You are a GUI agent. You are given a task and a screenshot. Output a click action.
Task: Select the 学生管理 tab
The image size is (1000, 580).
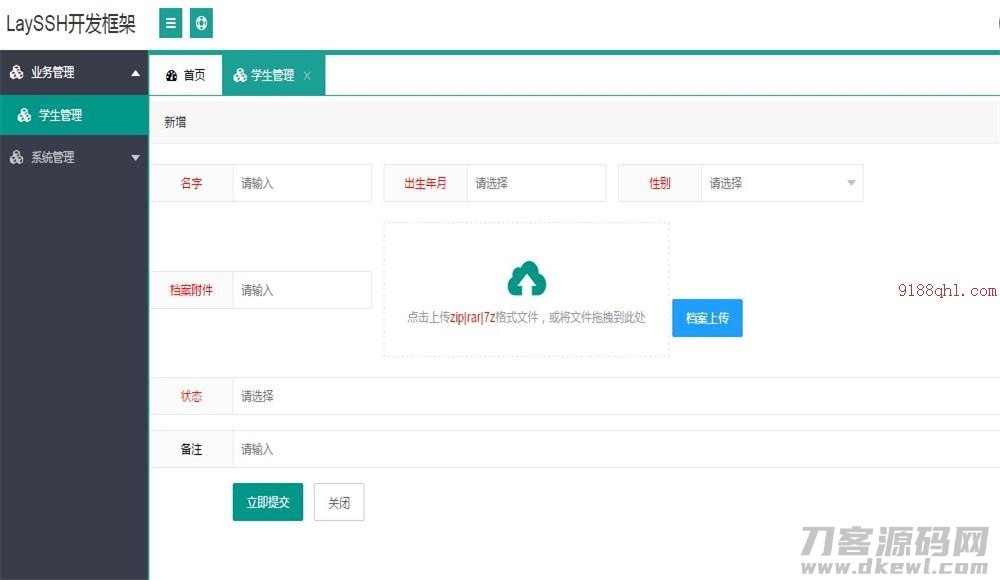click(x=268, y=74)
